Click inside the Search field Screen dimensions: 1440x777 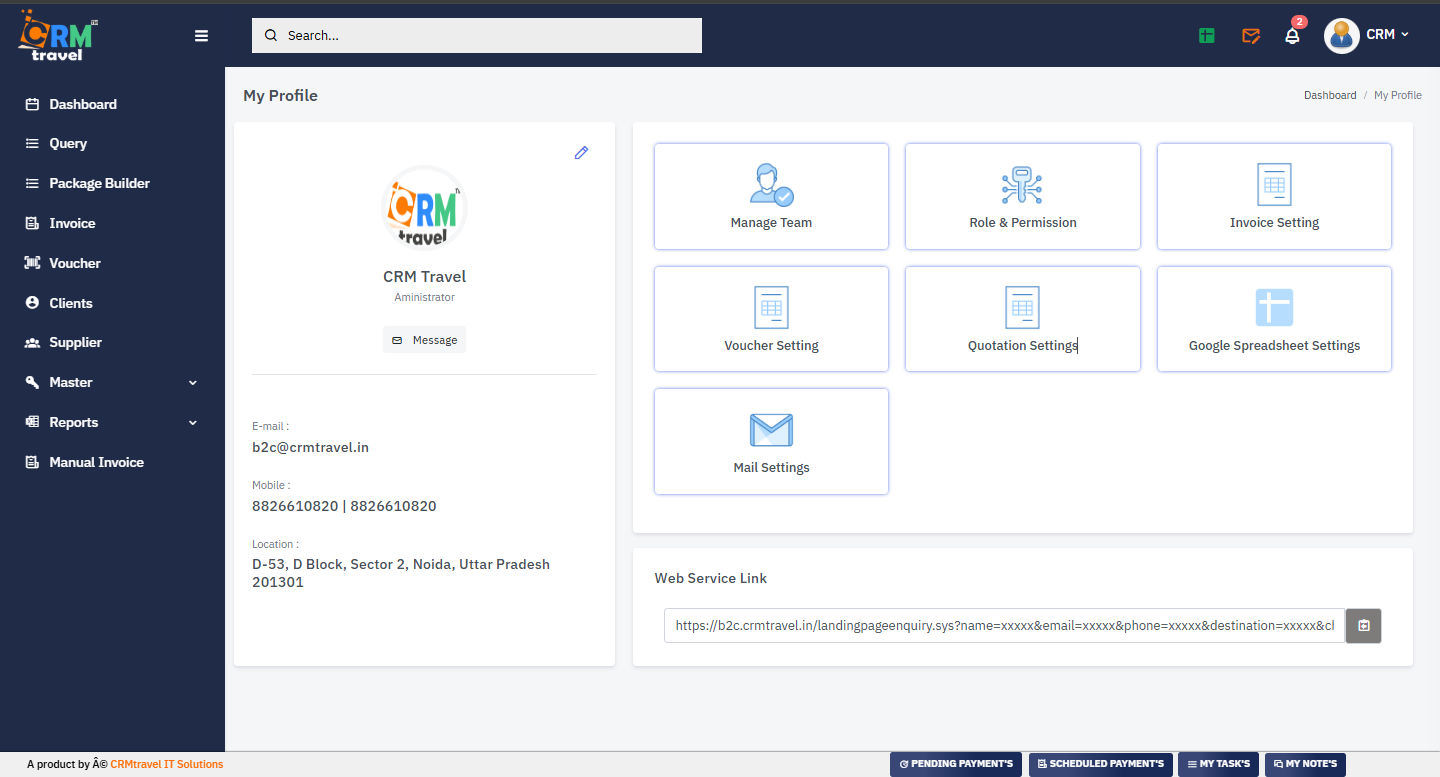(476, 35)
